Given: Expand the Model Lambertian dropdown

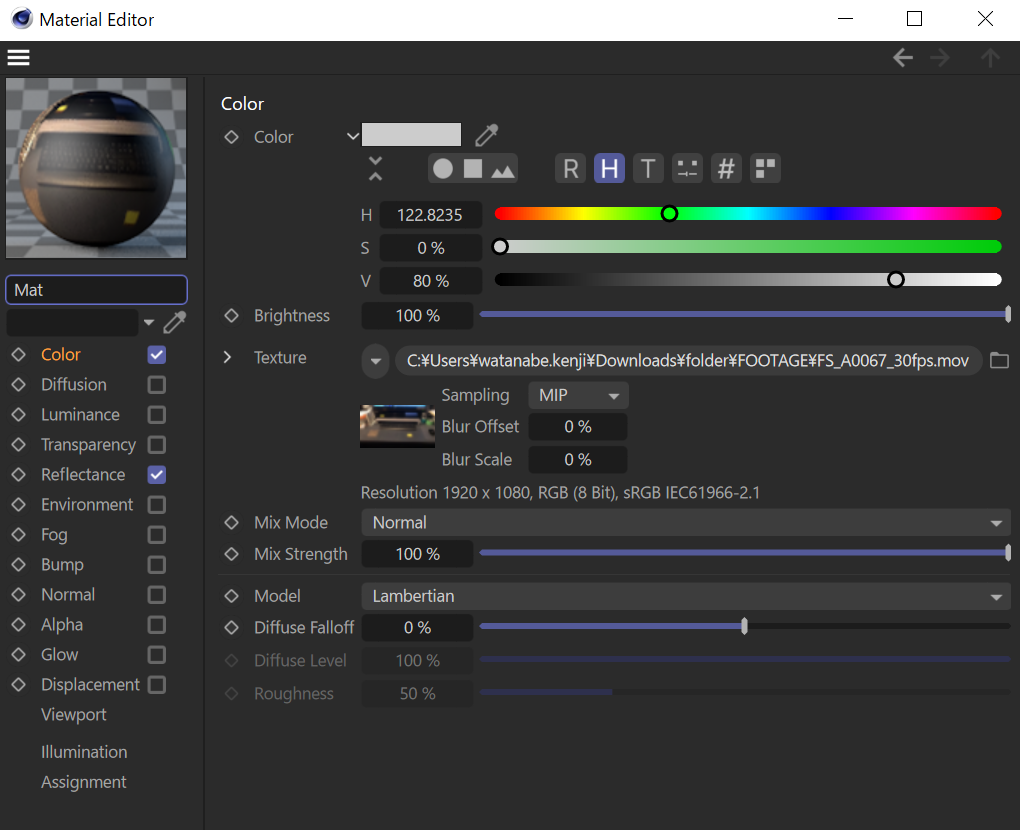Looking at the screenshot, I should coord(685,596).
